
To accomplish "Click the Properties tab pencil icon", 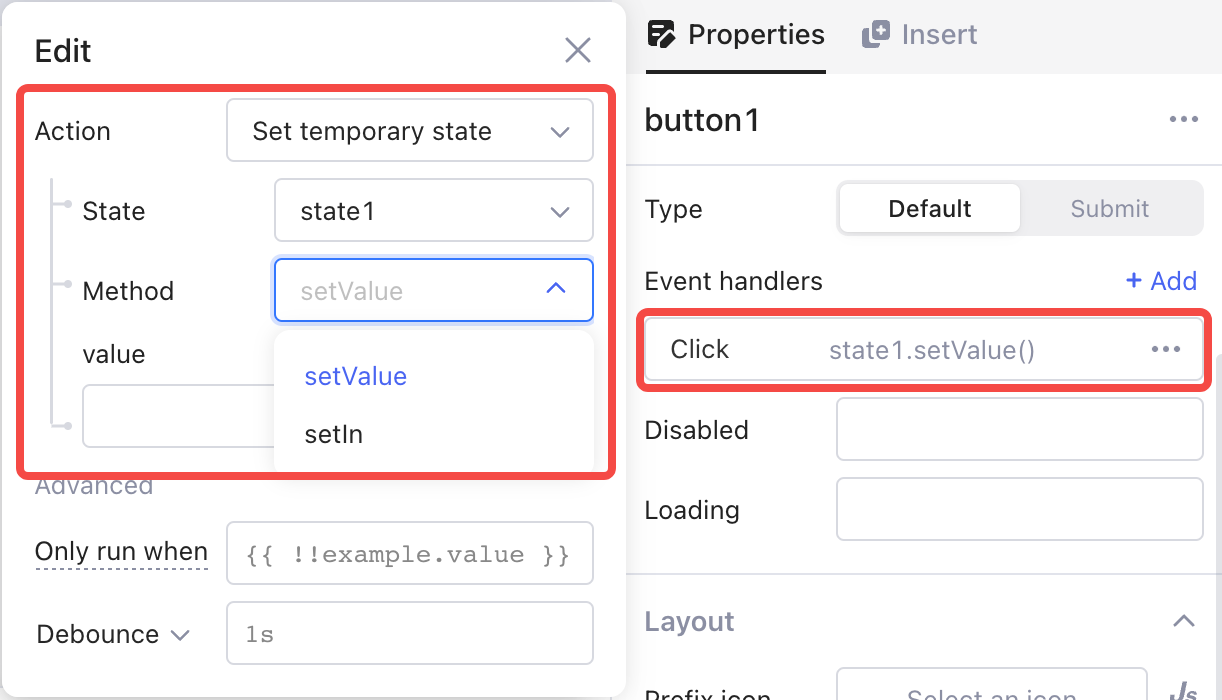I will [662, 34].
